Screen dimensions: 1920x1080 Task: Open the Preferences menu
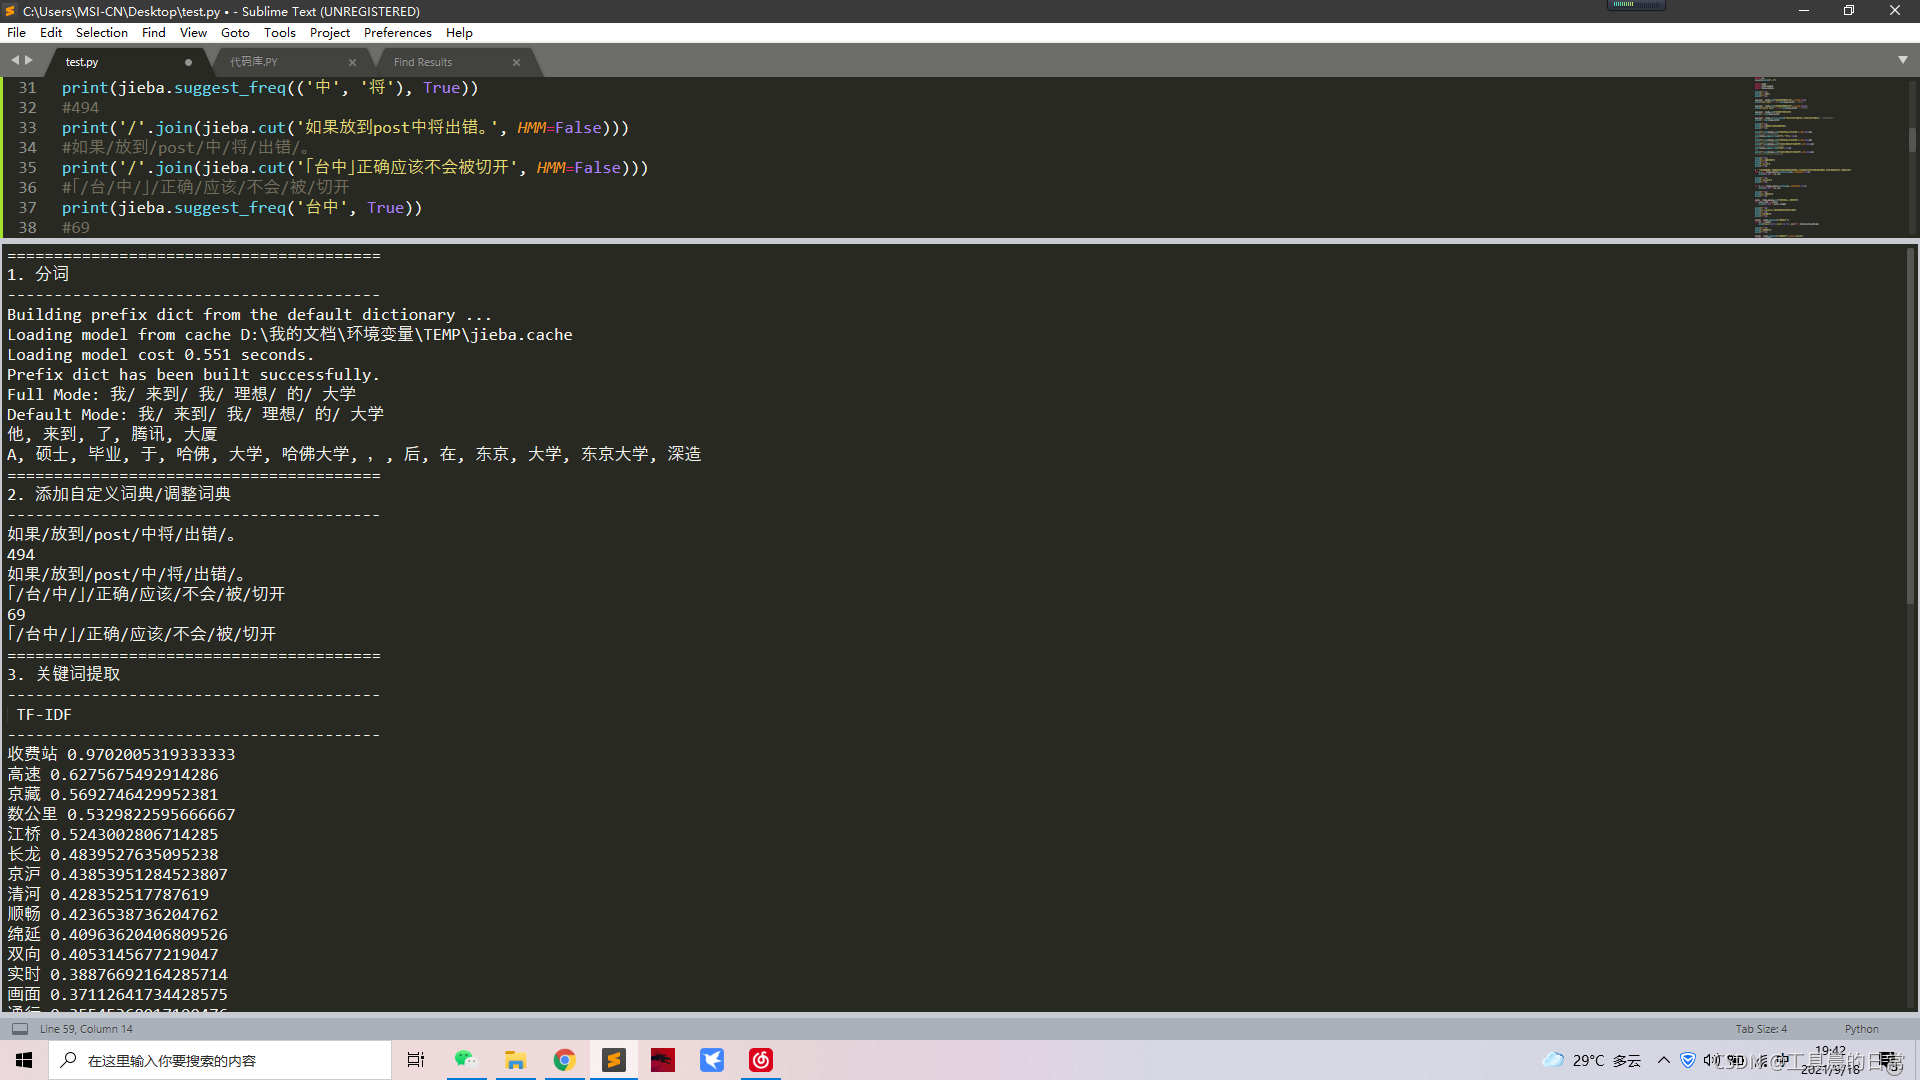398,32
